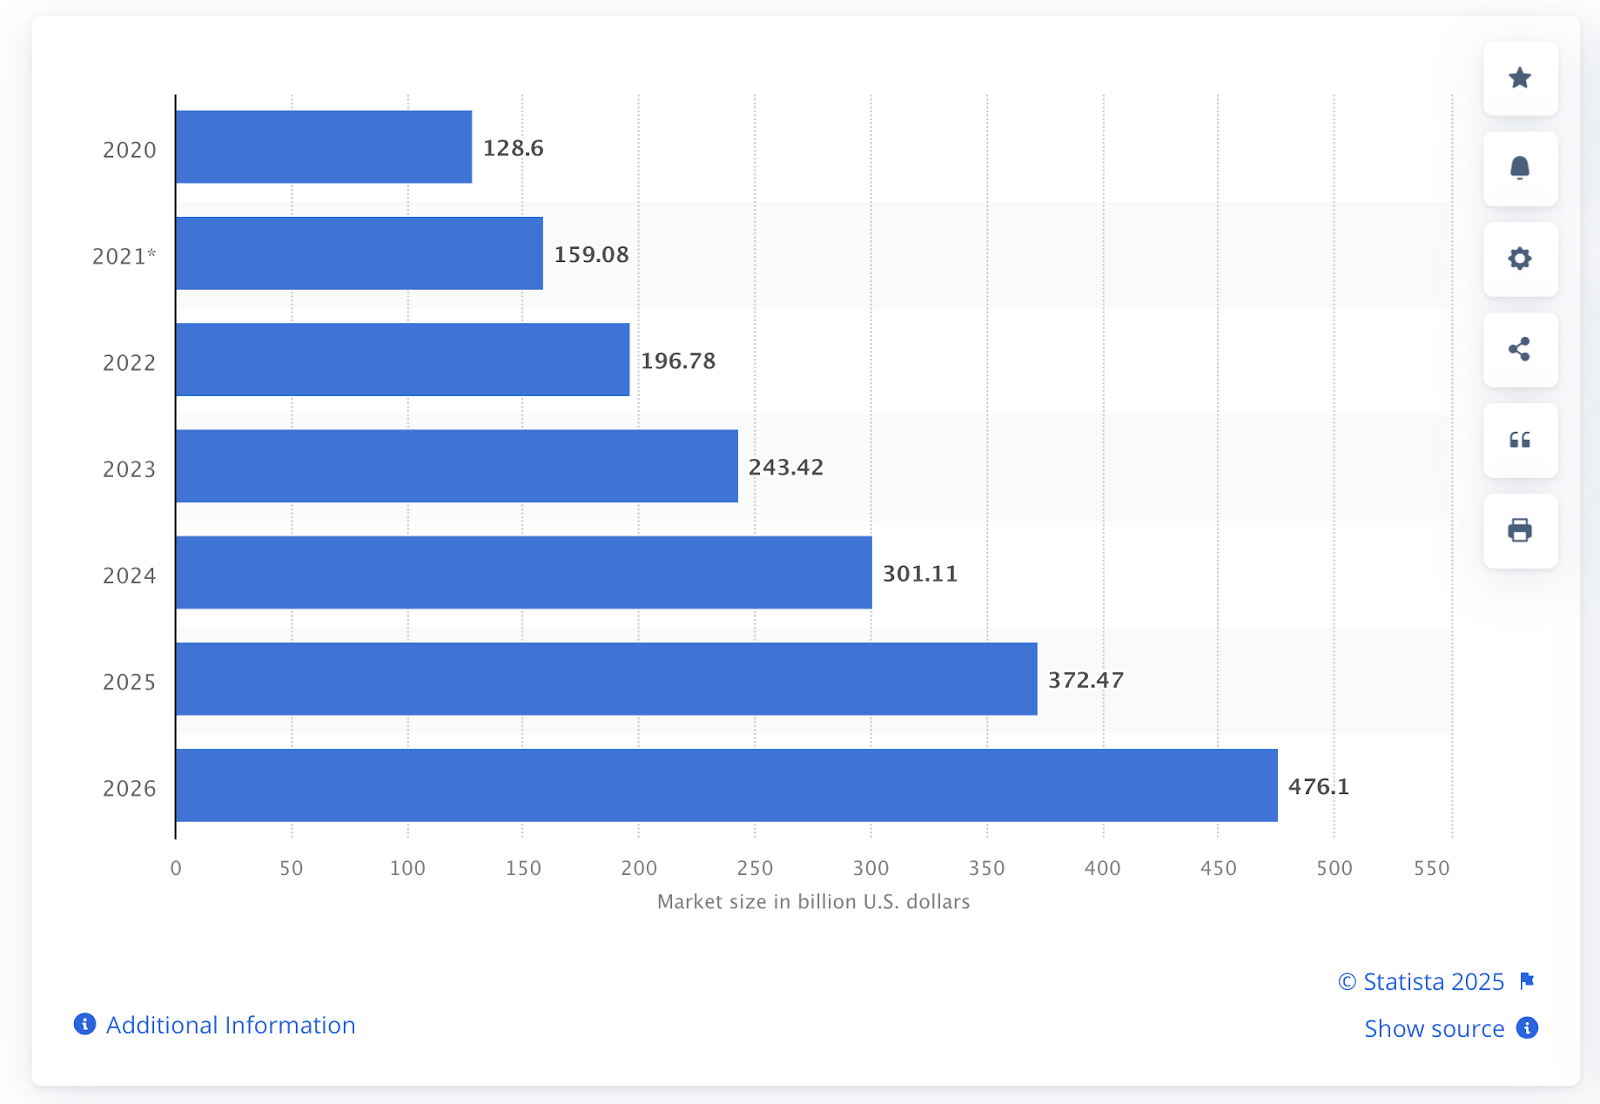Viewport: 1600px width, 1104px height.
Task: Open the Additional Information link
Action: pos(231,1024)
